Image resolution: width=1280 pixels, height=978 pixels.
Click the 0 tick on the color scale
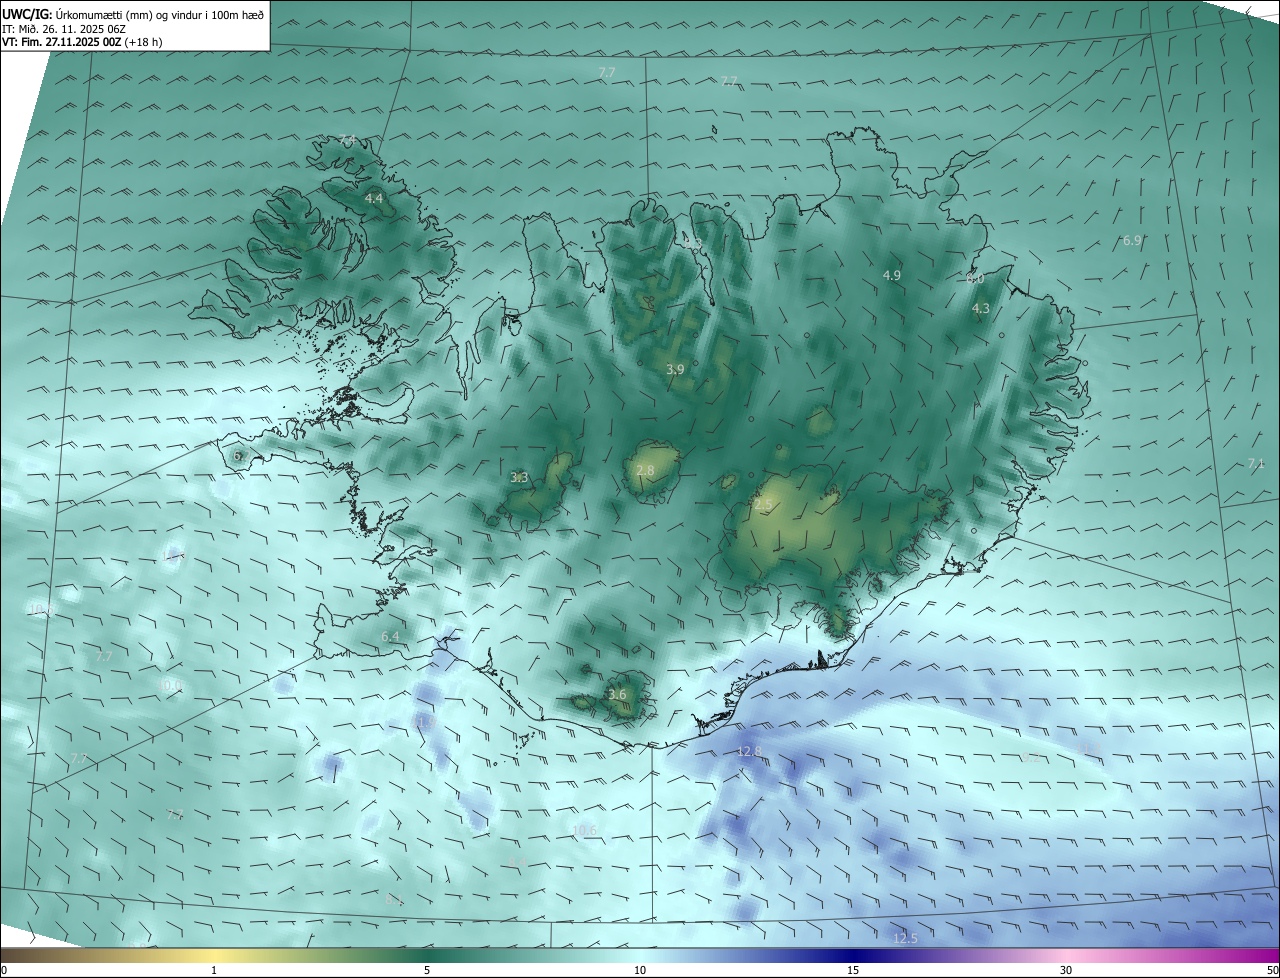[4, 970]
